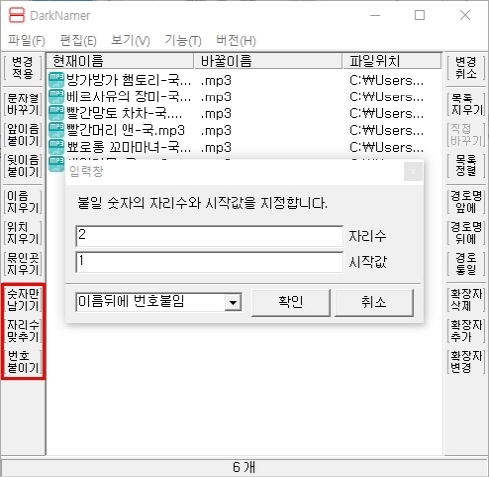Click the 확장자 변경 button
The image size is (489, 477).
click(466, 362)
